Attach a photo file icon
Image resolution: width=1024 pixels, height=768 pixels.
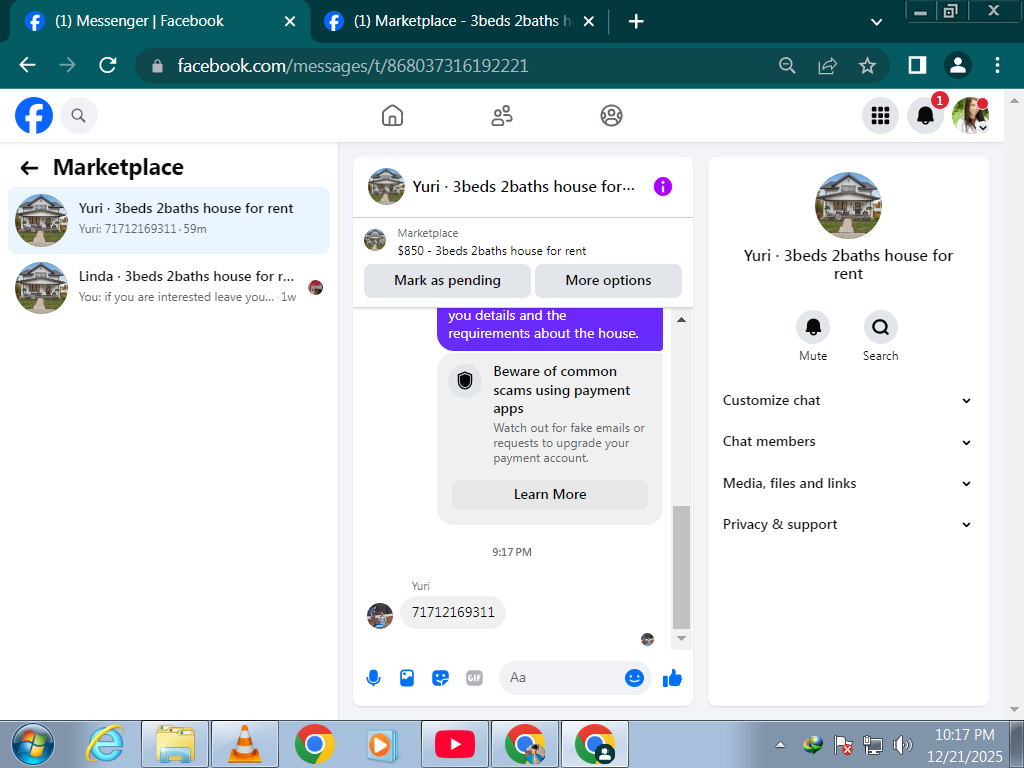click(x=407, y=678)
